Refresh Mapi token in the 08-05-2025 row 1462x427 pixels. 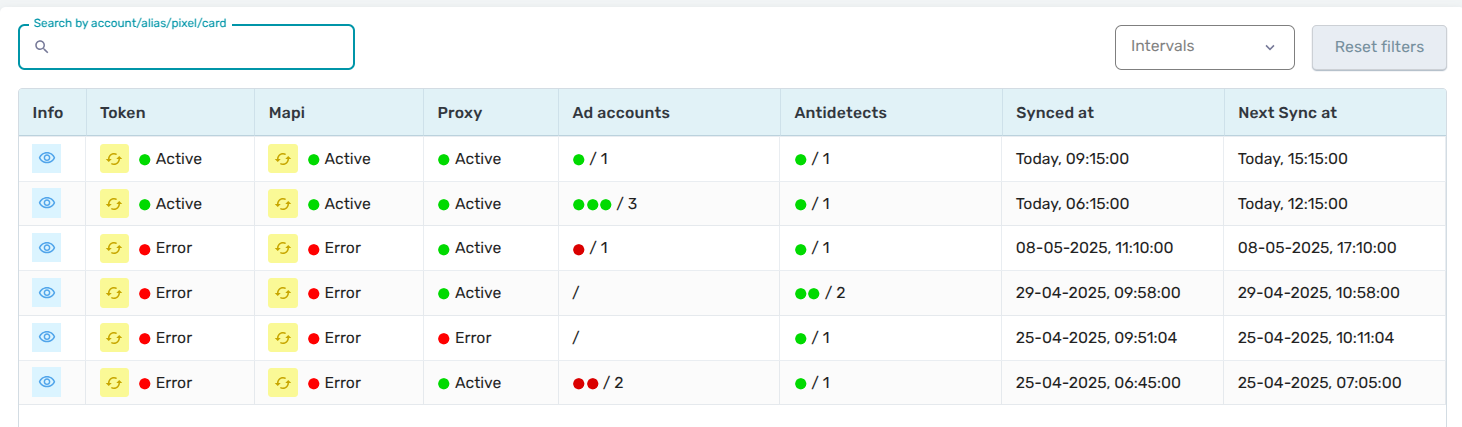point(283,248)
